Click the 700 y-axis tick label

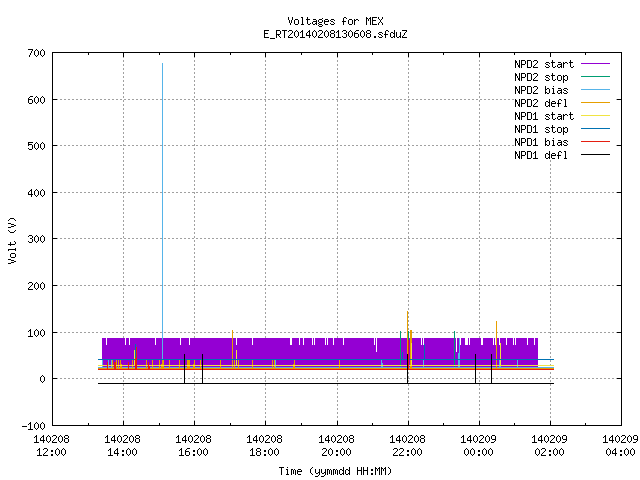pos(36,53)
